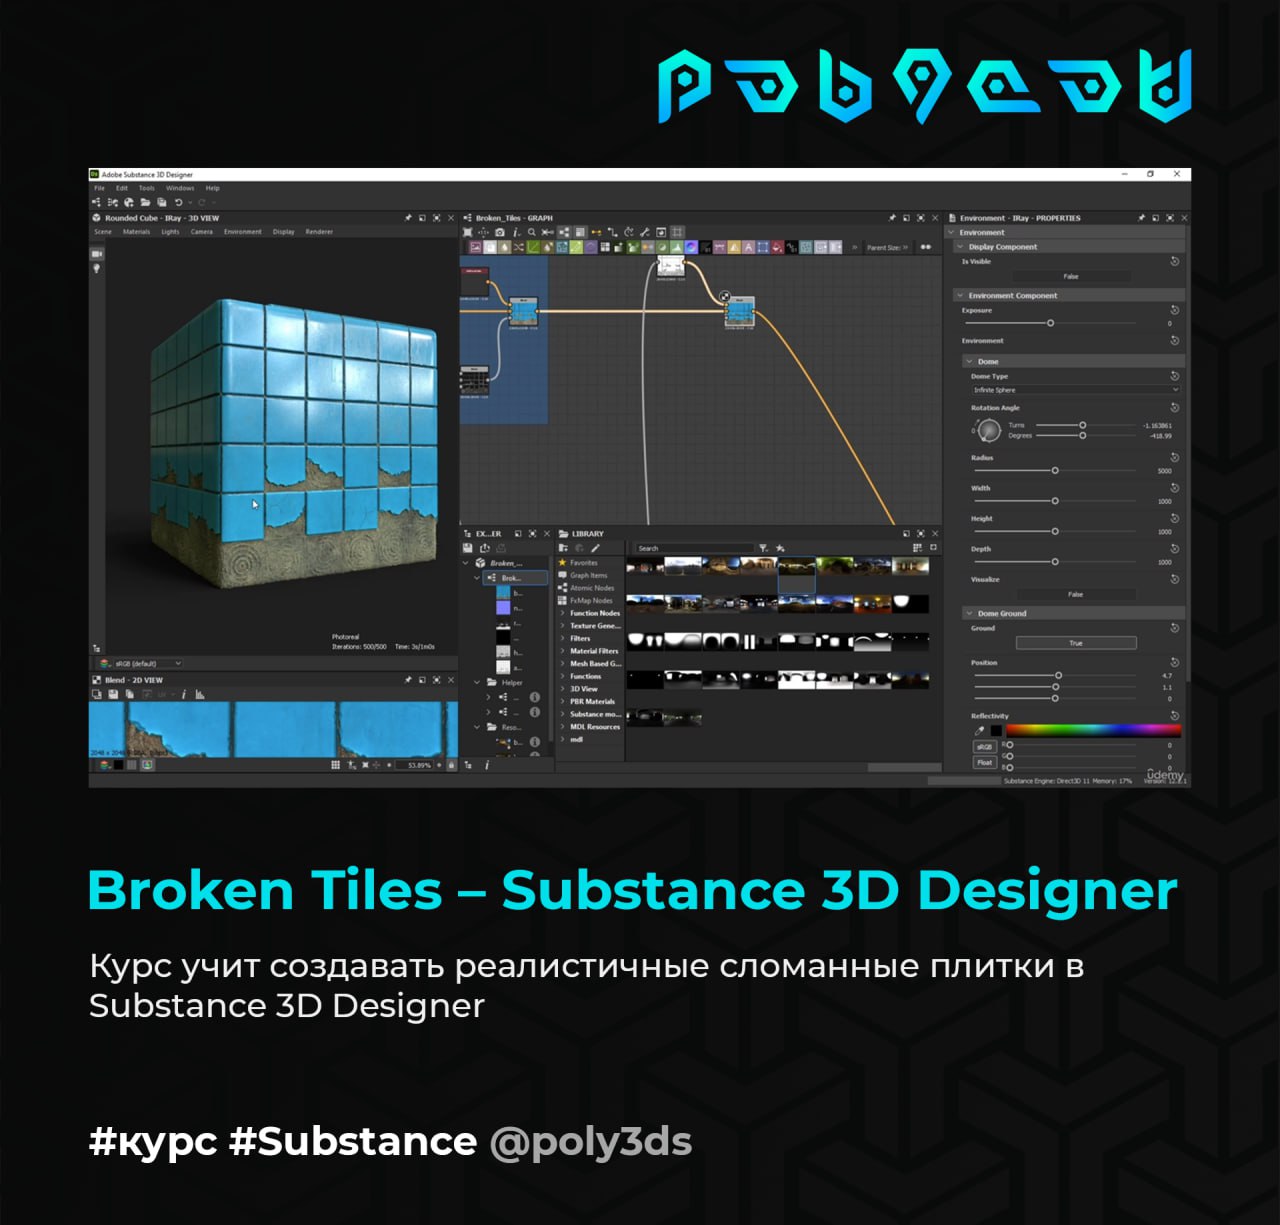The width and height of the screenshot is (1280, 1225).
Task: Click the Parent Size button in the graph toolbar
Action: tap(887, 247)
